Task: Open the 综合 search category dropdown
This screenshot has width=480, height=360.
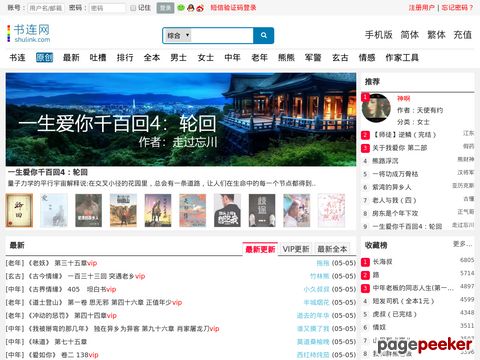Action: pos(178,35)
